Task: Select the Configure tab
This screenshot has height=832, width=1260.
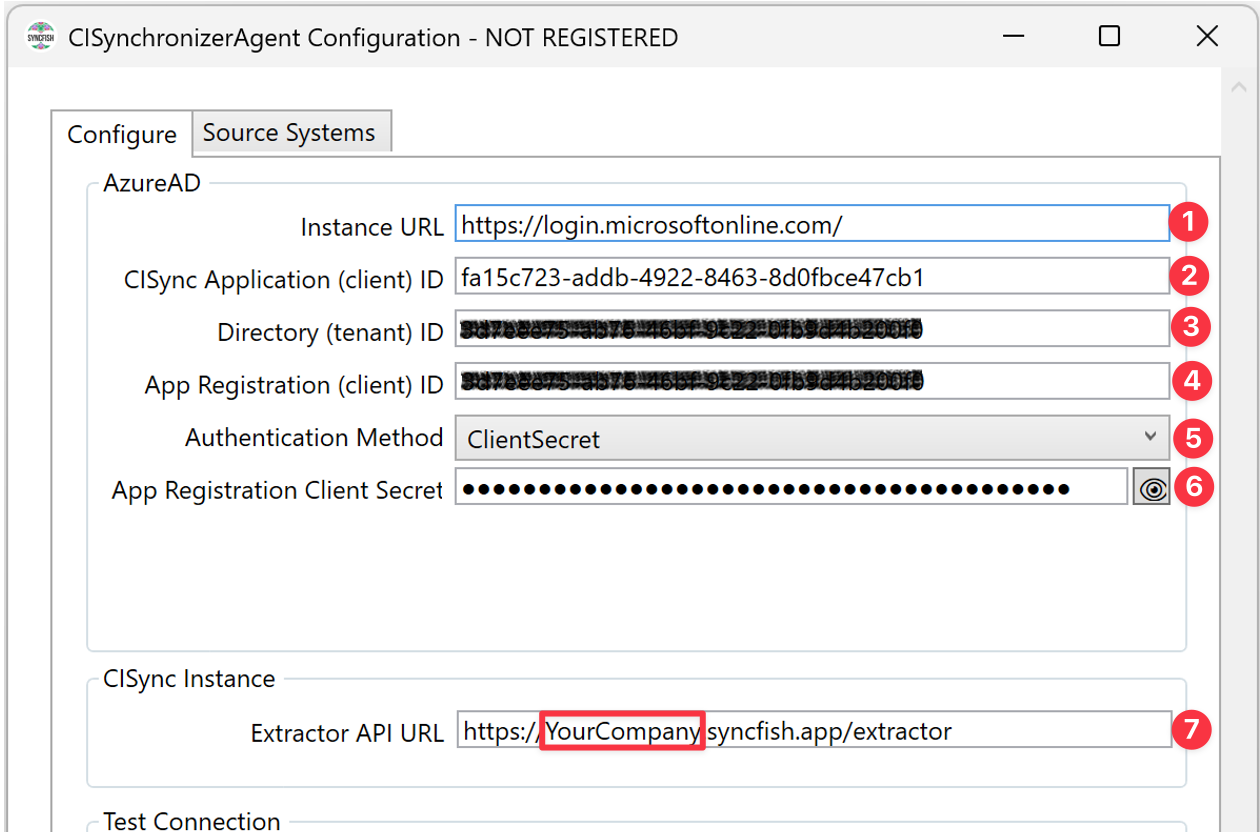Action: pos(122,134)
